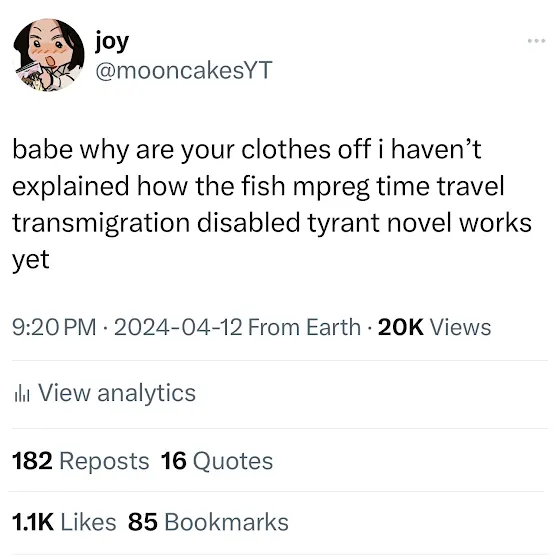Click the 9:20 PM timestamp
560x560 pixels.
pyautogui.click(x=54, y=327)
